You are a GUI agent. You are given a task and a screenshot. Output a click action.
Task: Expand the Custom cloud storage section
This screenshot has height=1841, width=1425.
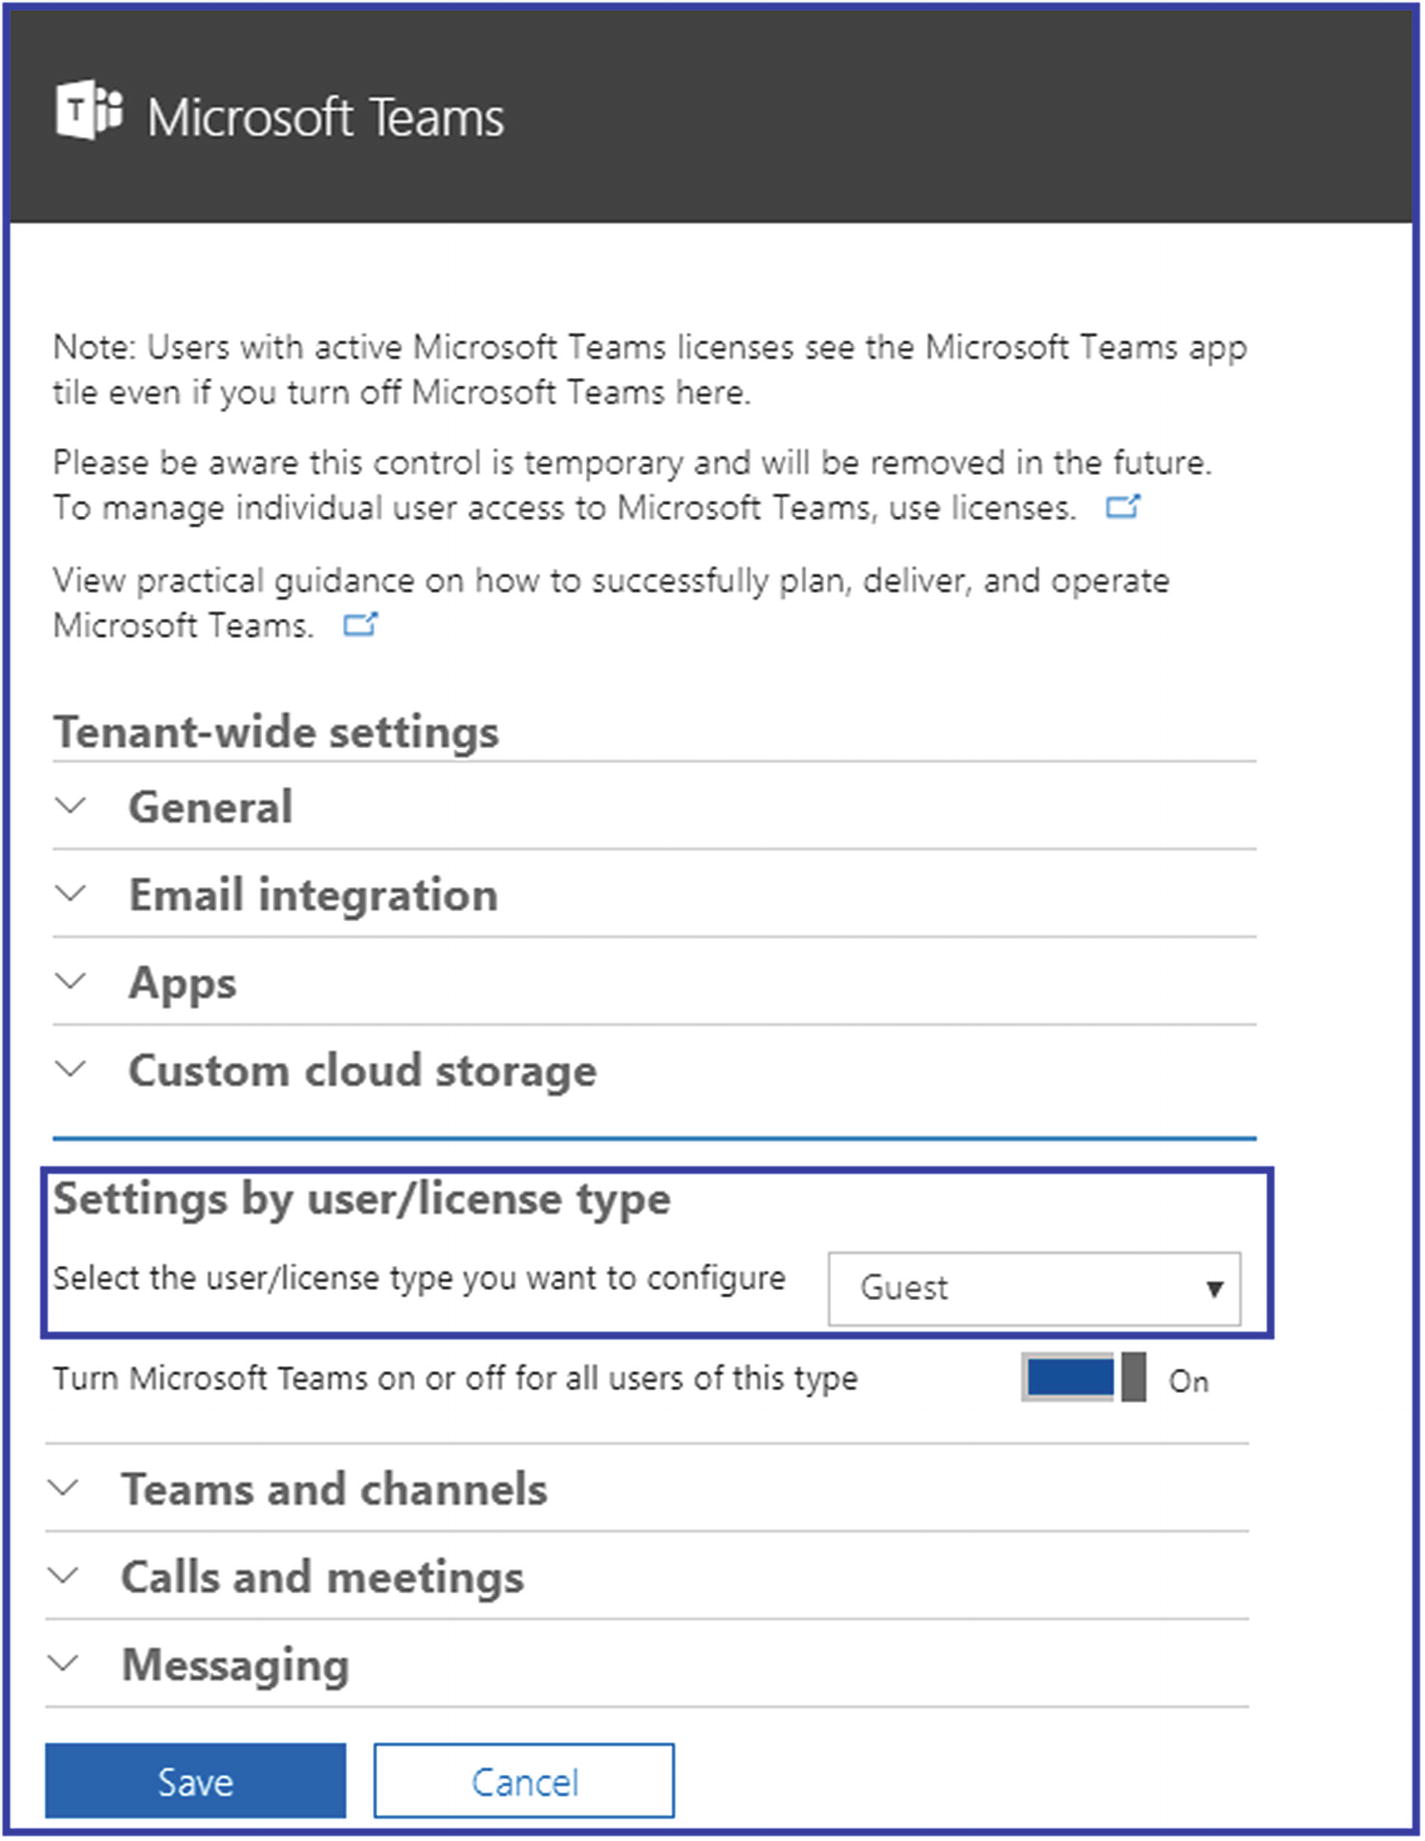point(654,1070)
